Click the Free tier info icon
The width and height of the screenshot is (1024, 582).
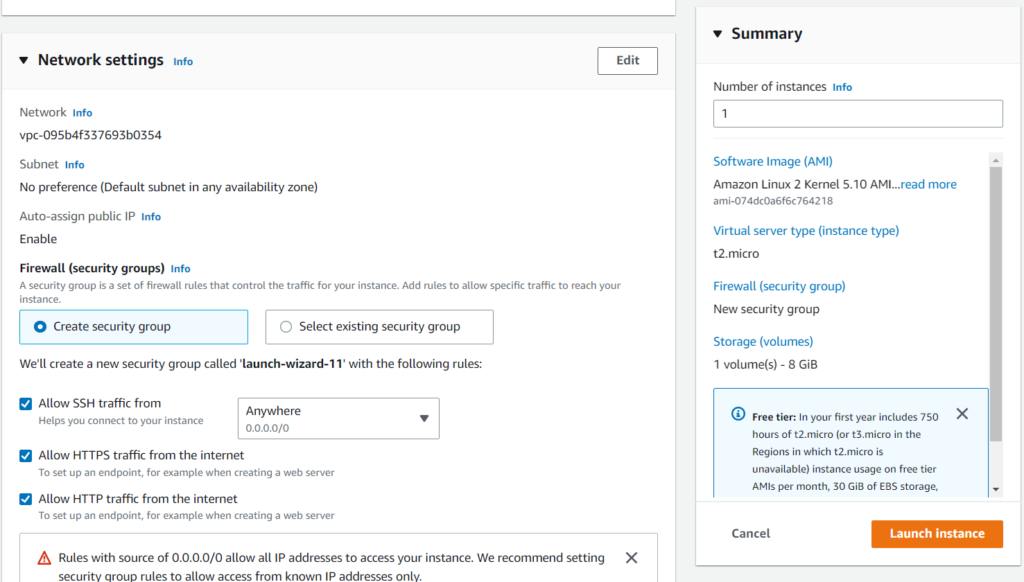coord(738,414)
